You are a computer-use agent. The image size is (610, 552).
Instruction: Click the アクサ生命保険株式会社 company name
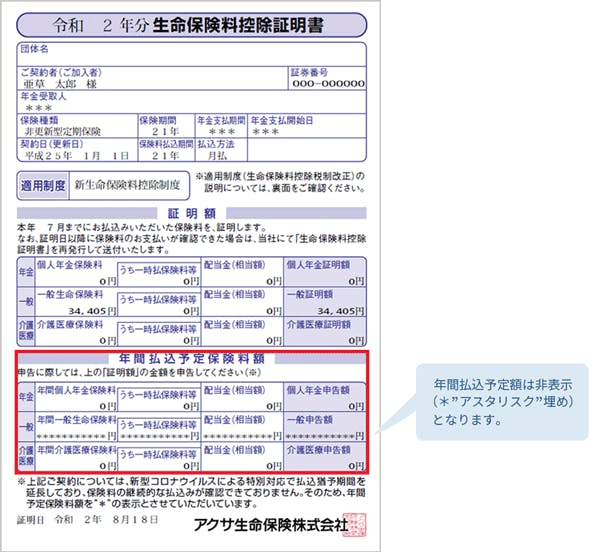pos(271,525)
